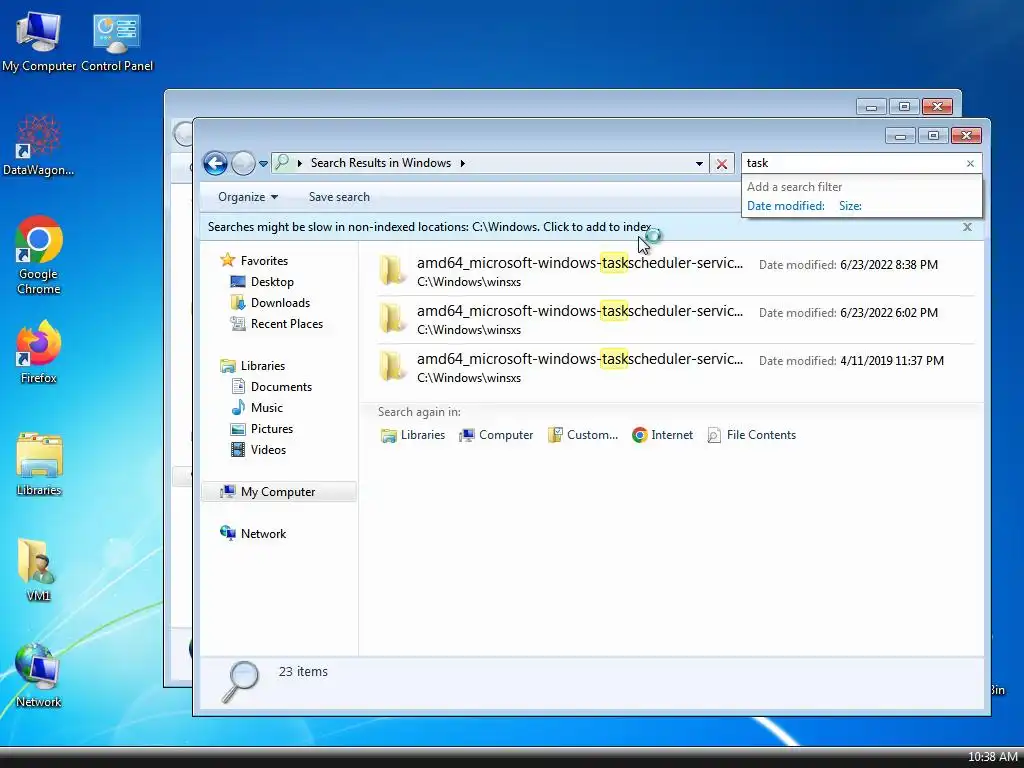The image size is (1024, 768).
Task: Open the Libraries desktop icon
Action: [x=39, y=464]
